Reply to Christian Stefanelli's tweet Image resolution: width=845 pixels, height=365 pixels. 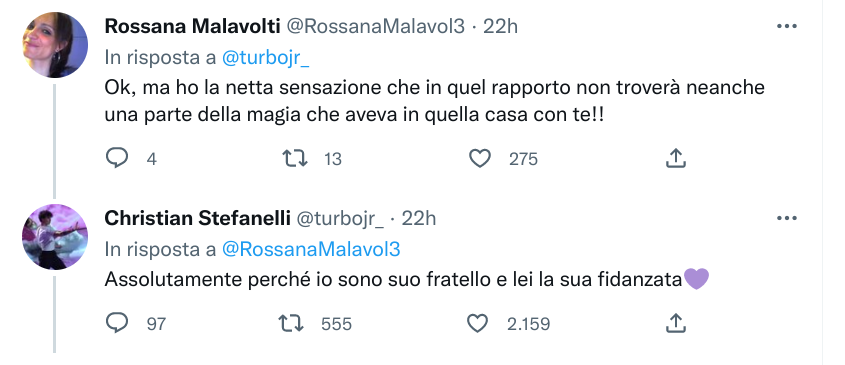pyautogui.click(x=116, y=323)
